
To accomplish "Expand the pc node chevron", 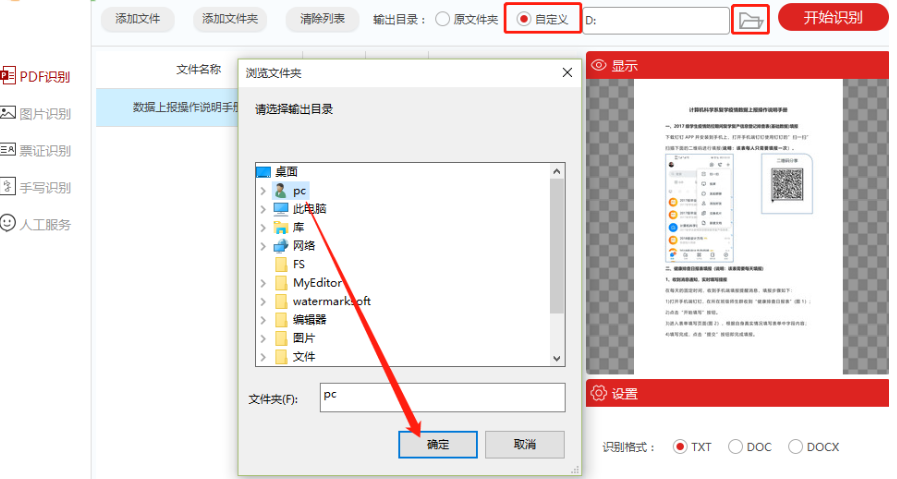I will [x=263, y=191].
